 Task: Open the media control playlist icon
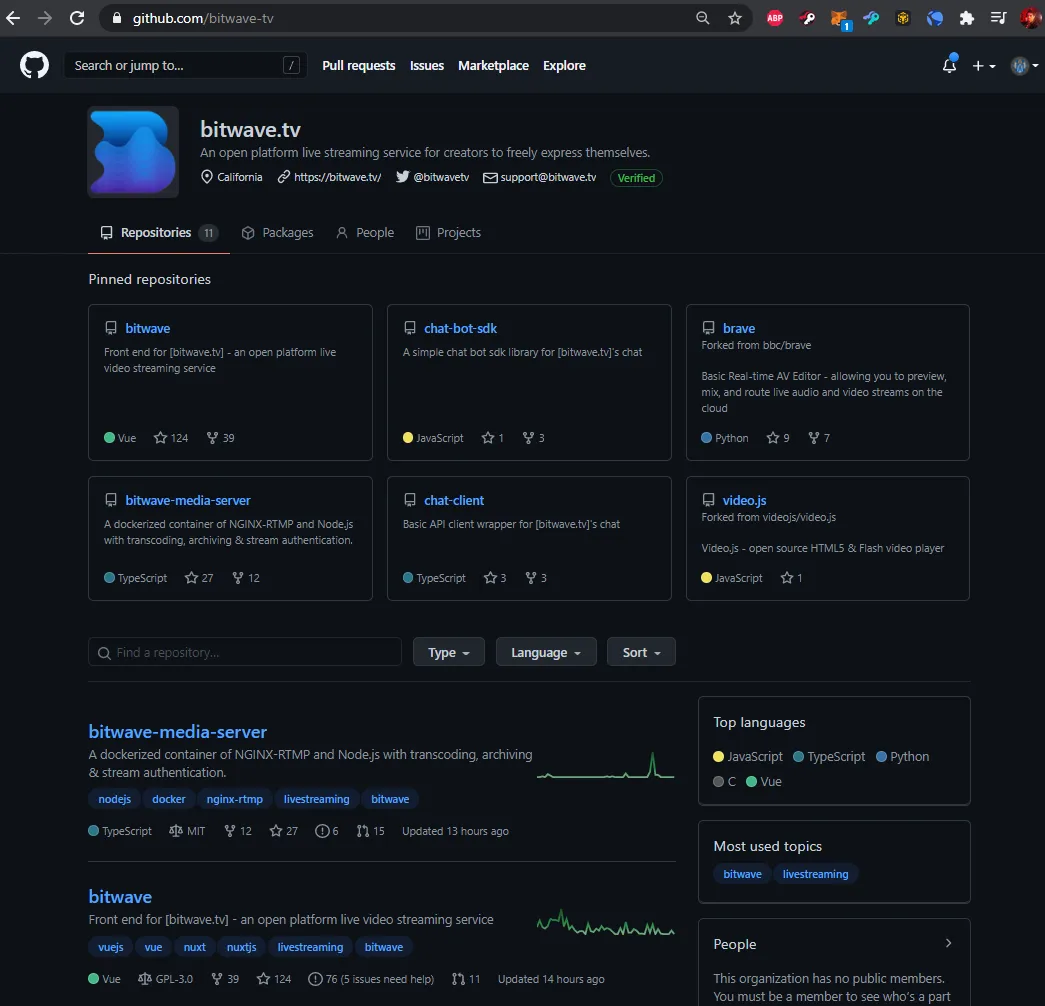(x=998, y=18)
